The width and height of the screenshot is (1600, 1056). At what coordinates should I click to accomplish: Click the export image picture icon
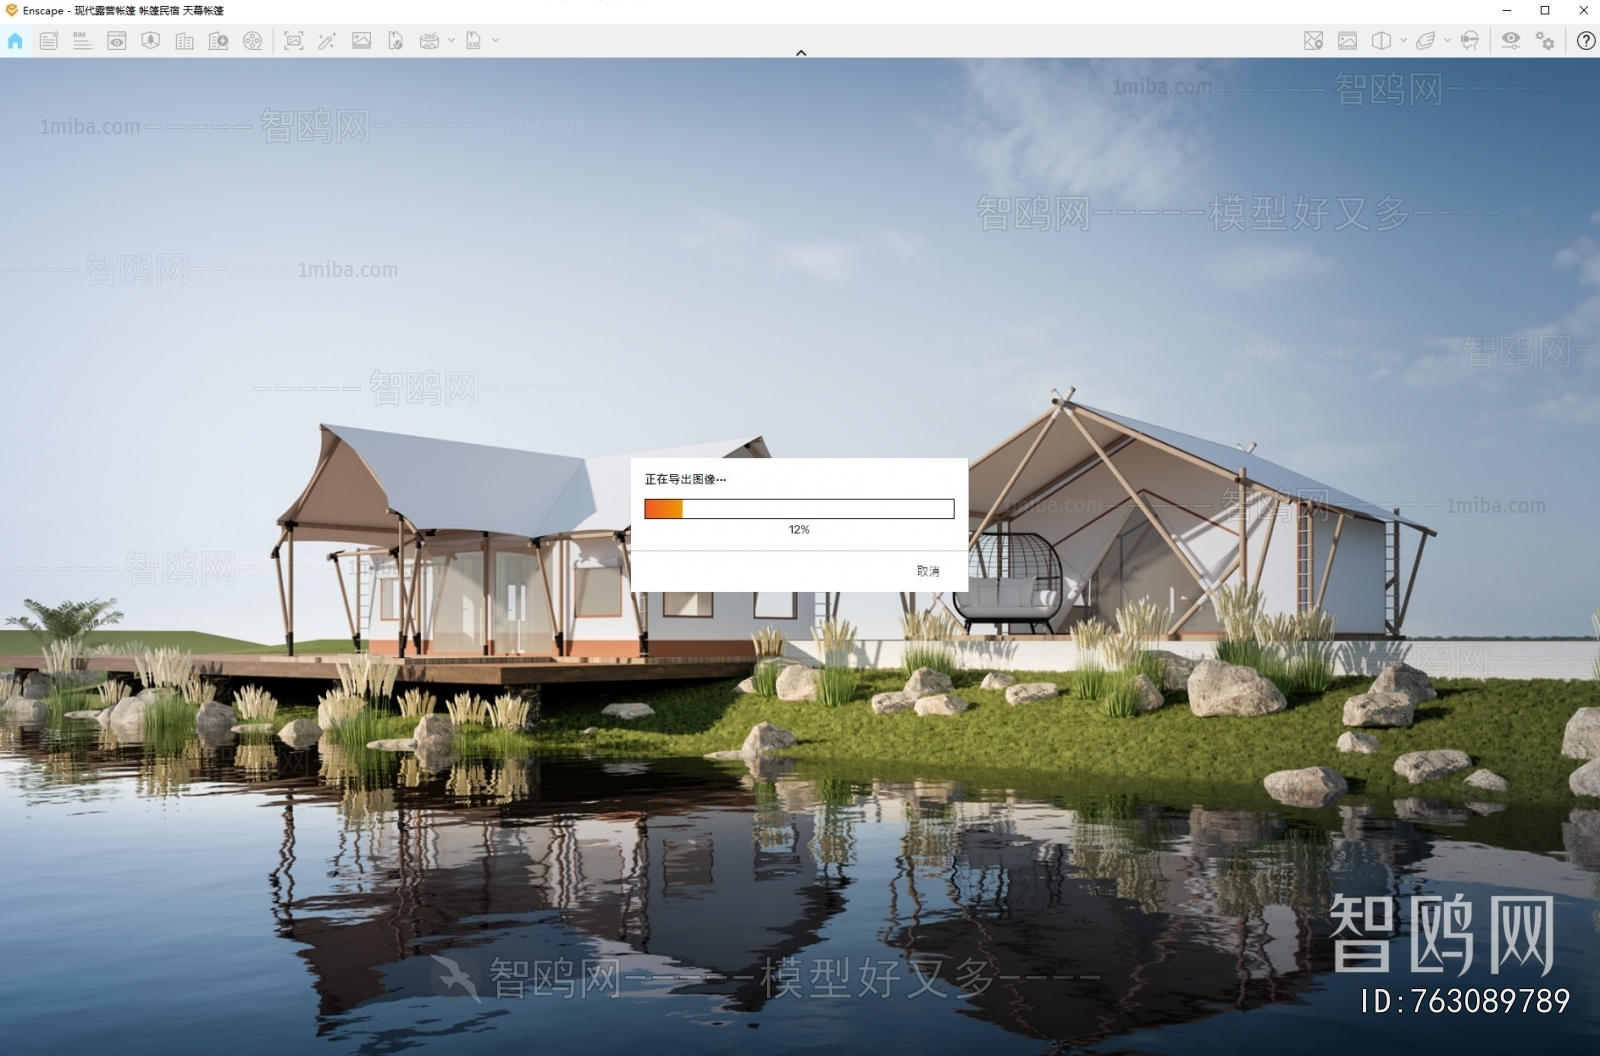tap(361, 41)
